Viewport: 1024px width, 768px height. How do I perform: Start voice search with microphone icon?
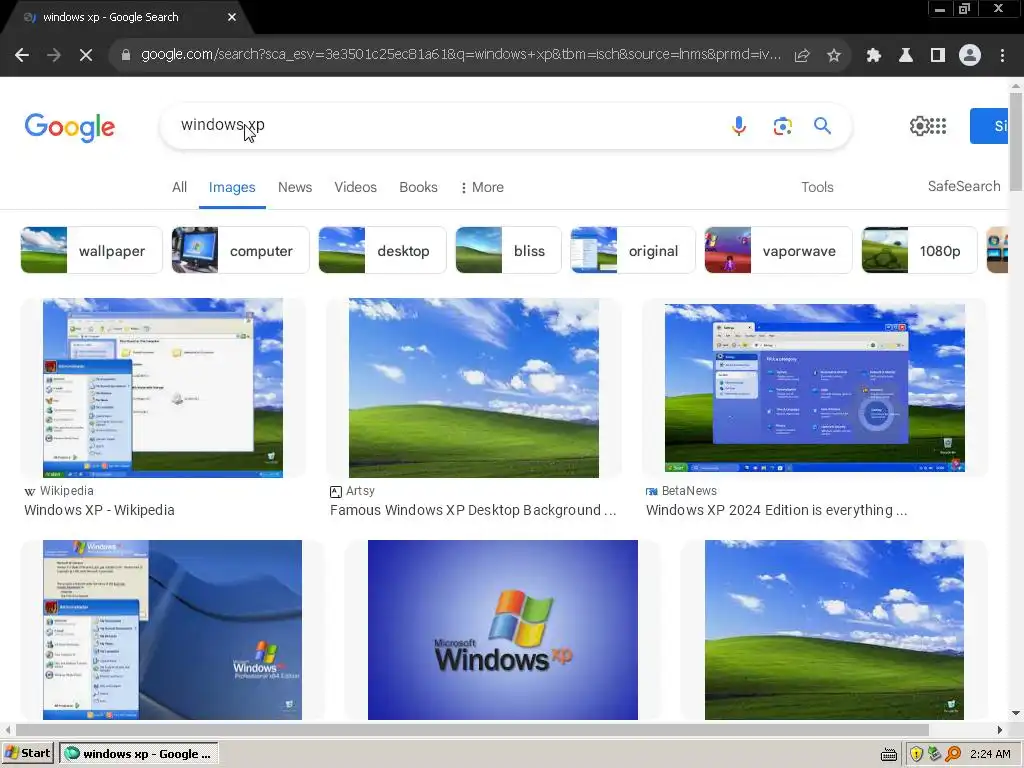coord(739,125)
